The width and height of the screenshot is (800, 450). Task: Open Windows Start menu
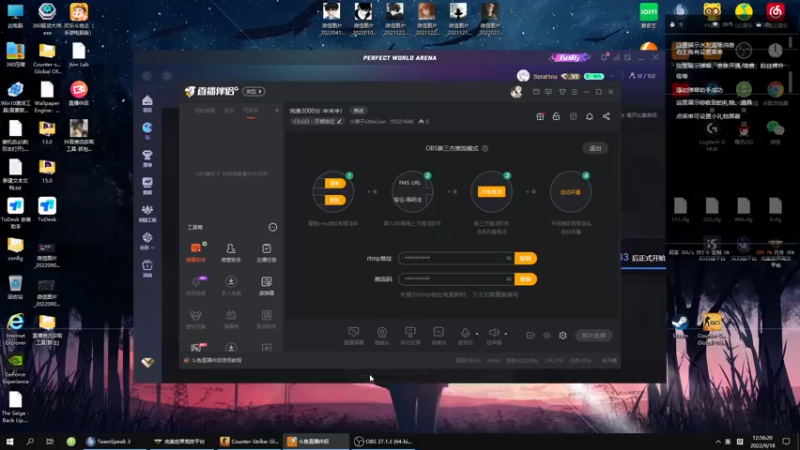point(10,441)
